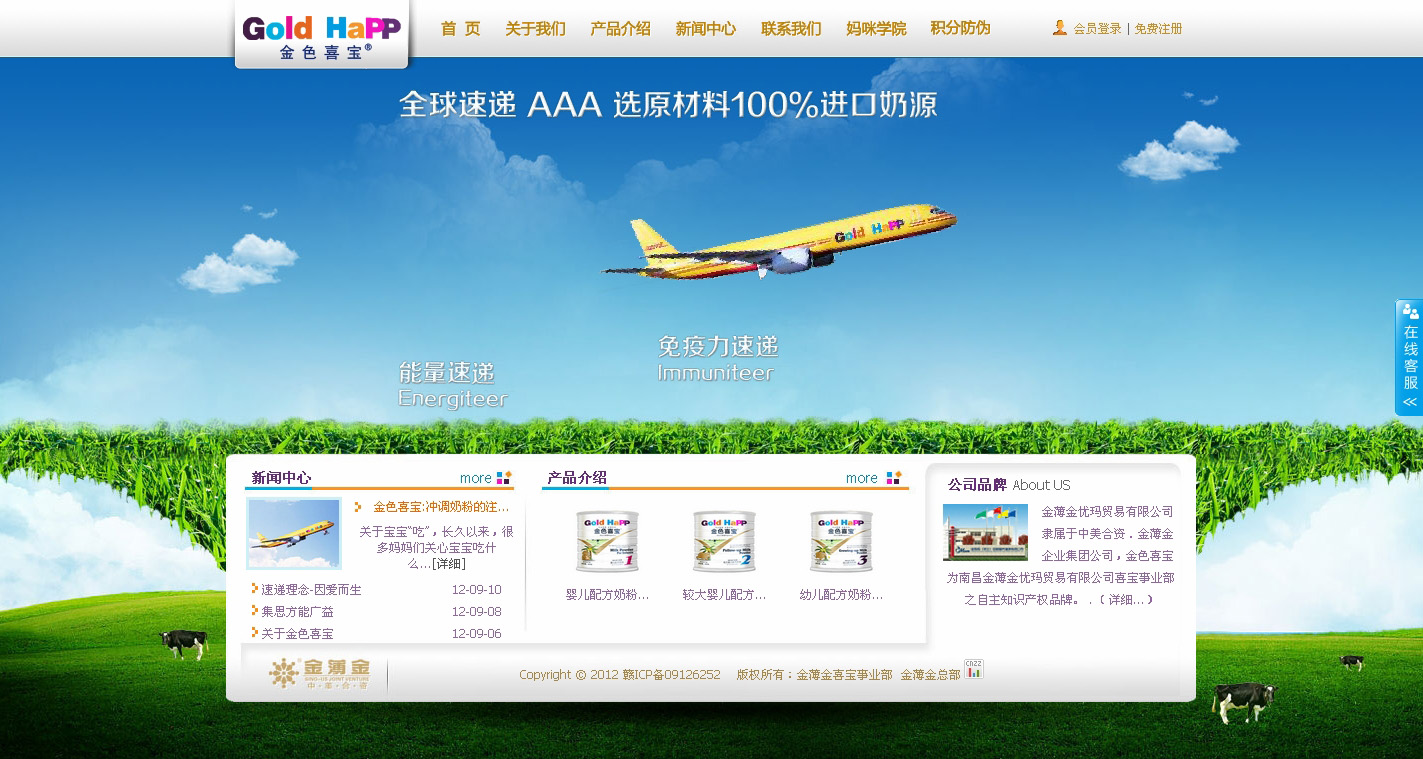Open the news airplane thumbnail

coord(294,533)
